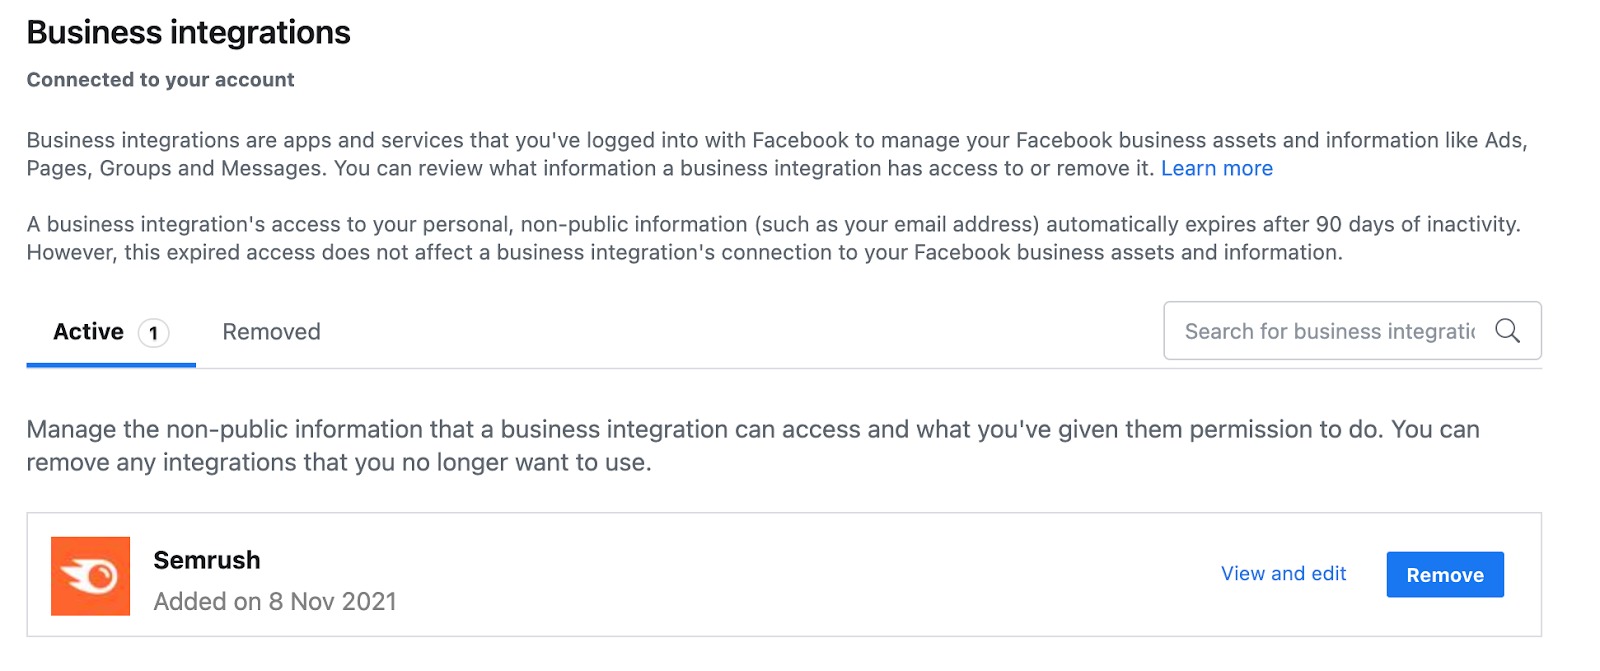This screenshot has width=1600, height=671.
Task: Switch to the Active tab
Action: click(87, 331)
